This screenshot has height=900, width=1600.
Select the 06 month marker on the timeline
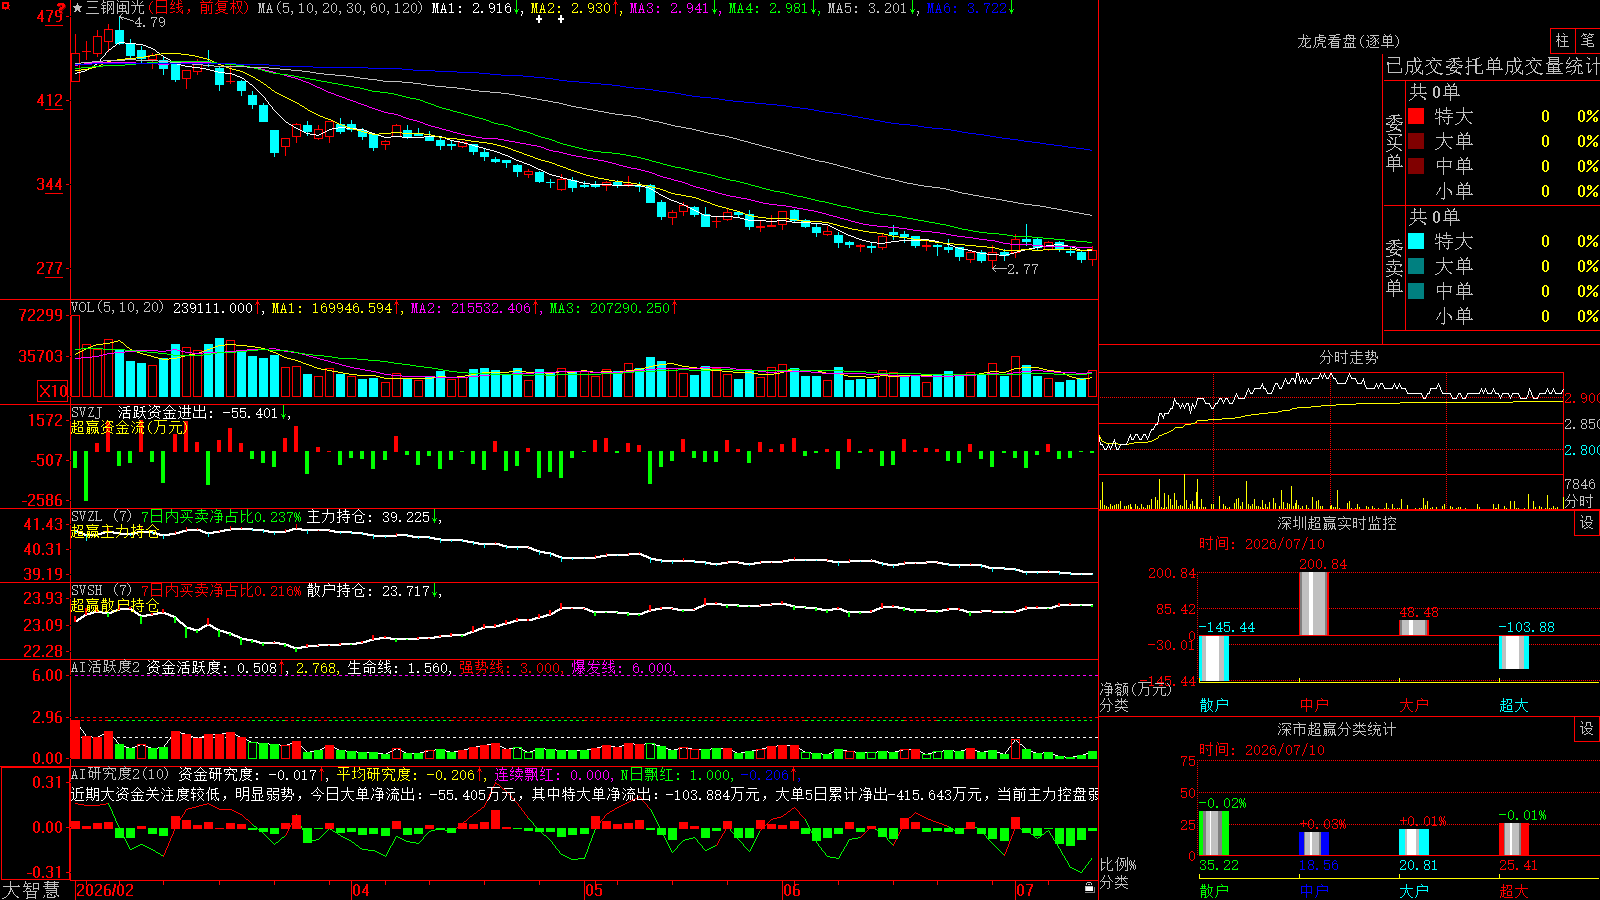pyautogui.click(x=792, y=890)
